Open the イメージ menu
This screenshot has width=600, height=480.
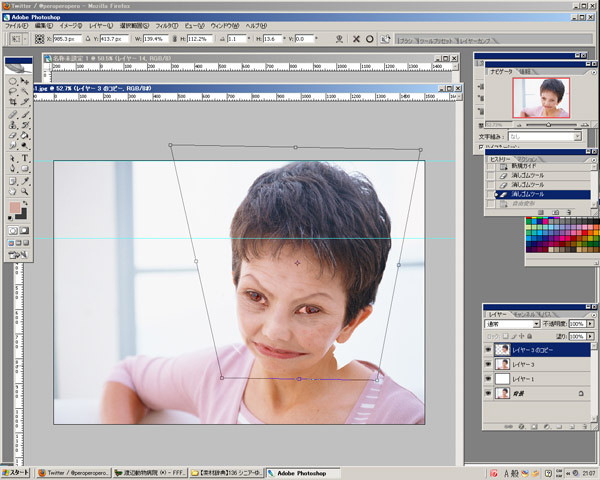tap(71, 26)
